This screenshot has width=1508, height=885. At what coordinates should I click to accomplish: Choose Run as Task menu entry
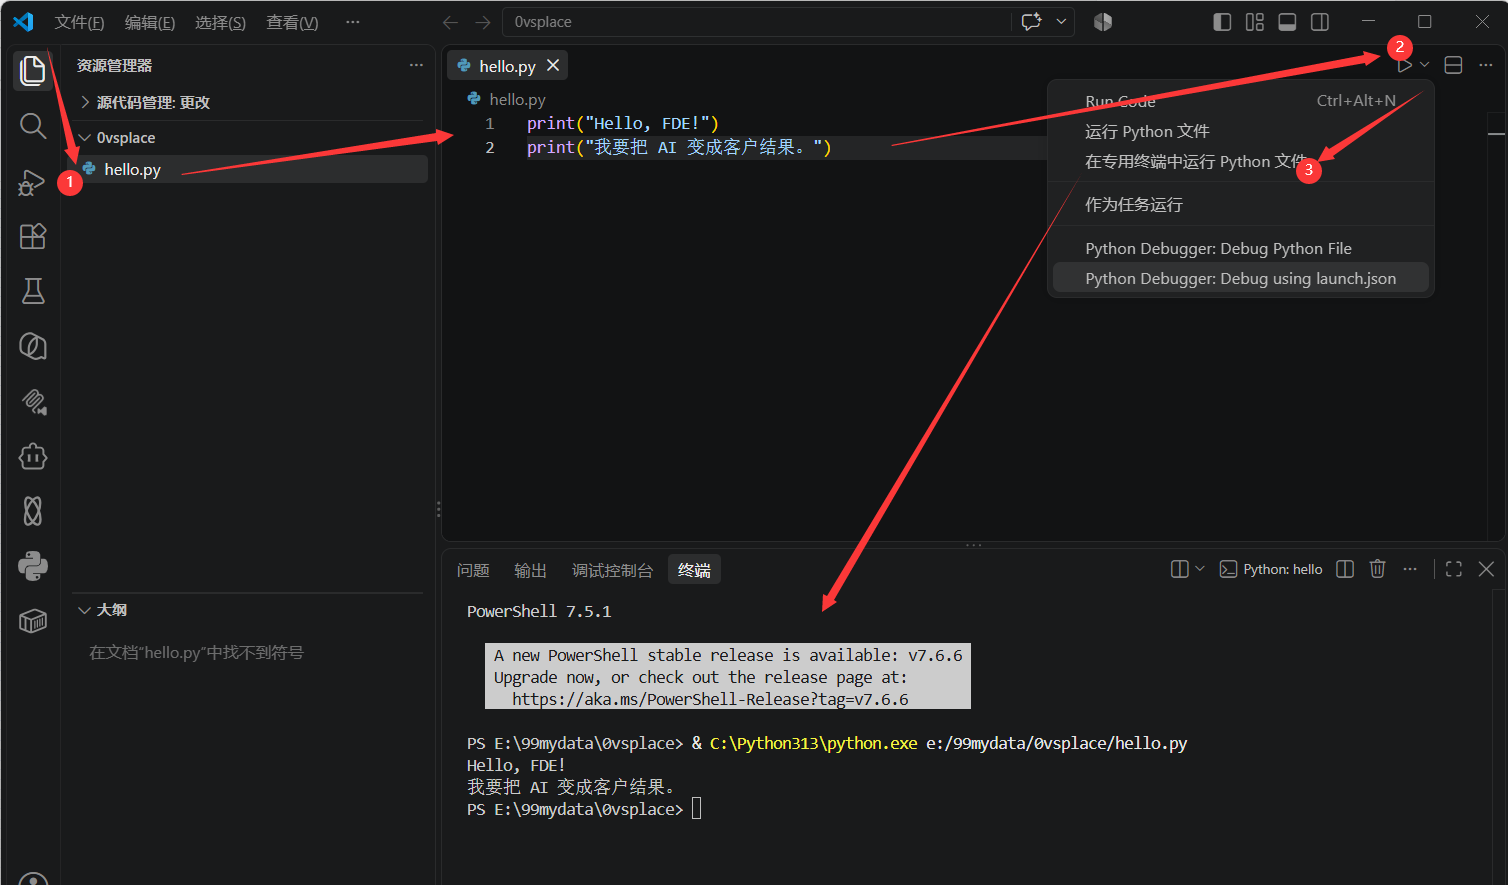pyautogui.click(x=1241, y=204)
